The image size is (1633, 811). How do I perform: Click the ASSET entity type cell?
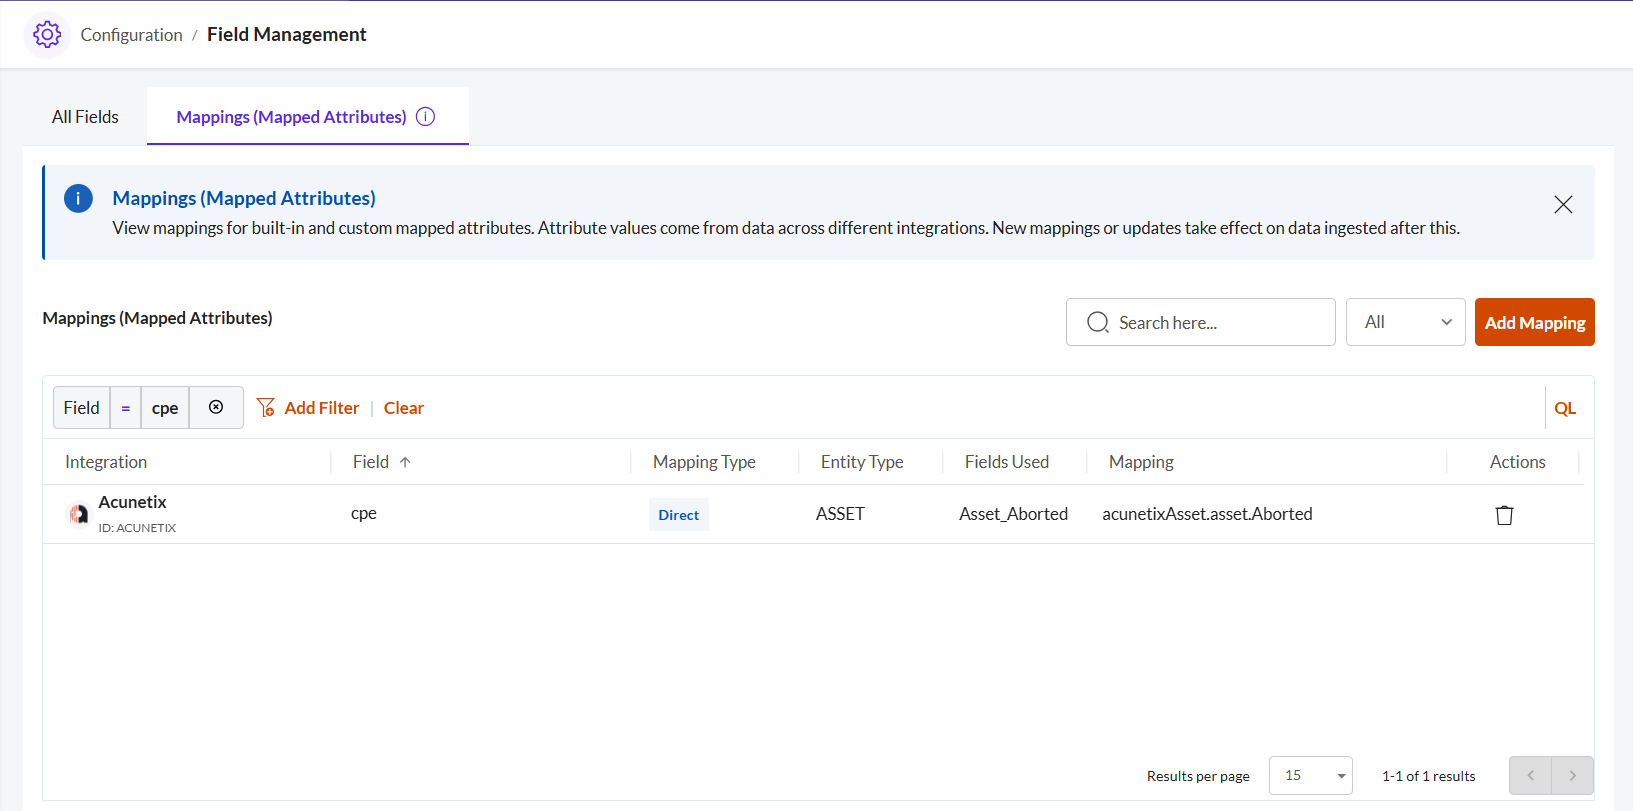[x=840, y=514]
